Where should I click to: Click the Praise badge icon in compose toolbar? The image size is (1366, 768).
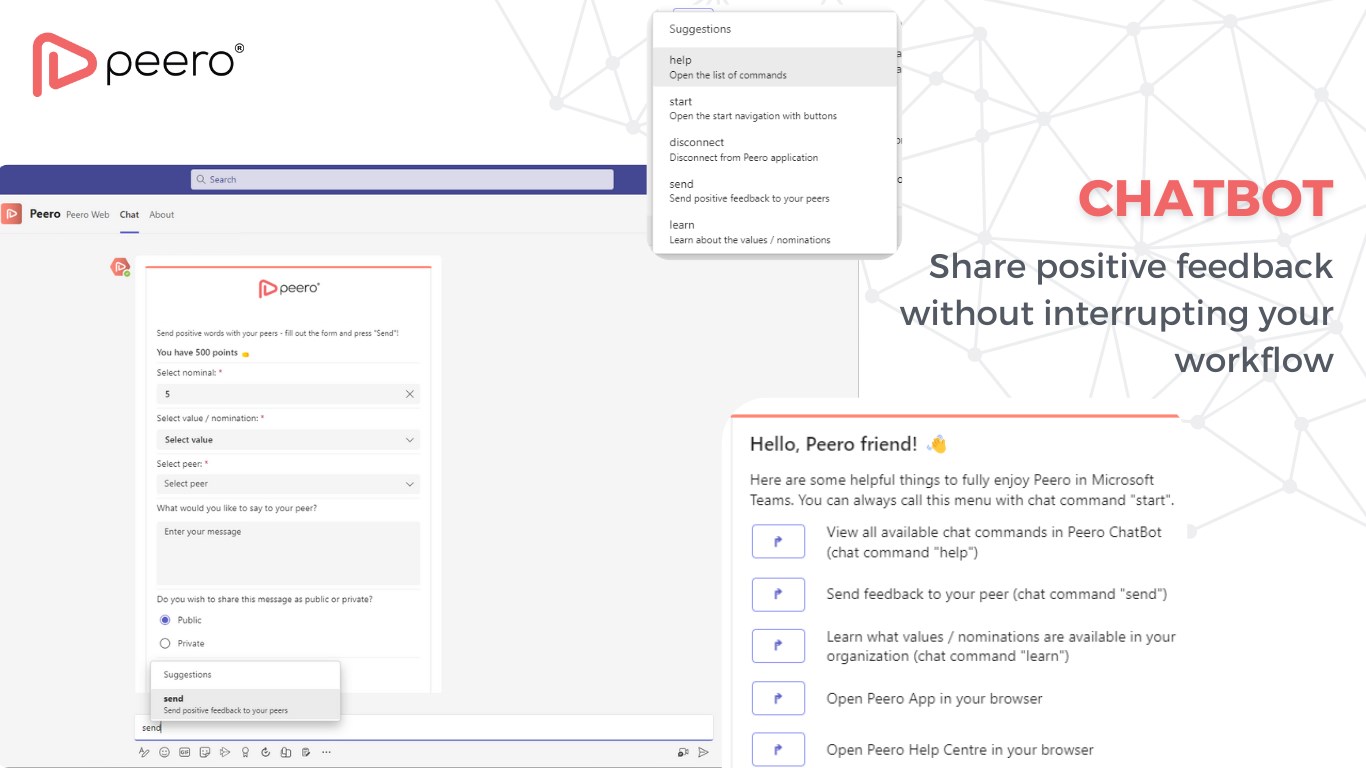(245, 752)
